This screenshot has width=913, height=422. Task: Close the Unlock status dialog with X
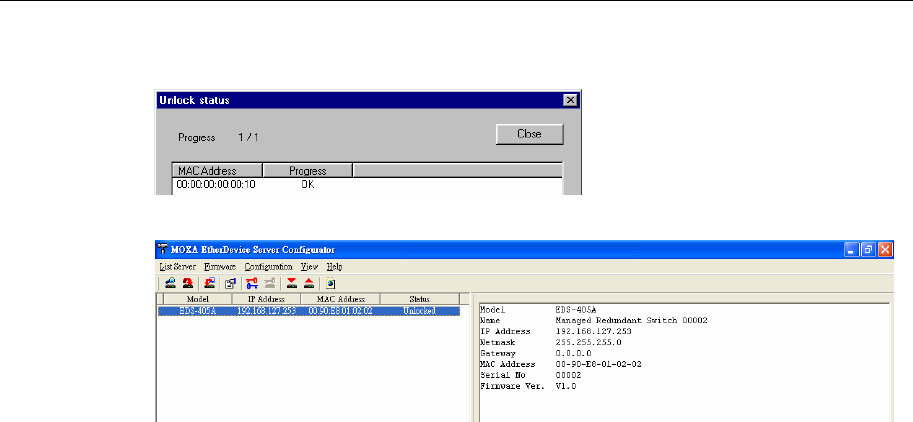point(571,100)
